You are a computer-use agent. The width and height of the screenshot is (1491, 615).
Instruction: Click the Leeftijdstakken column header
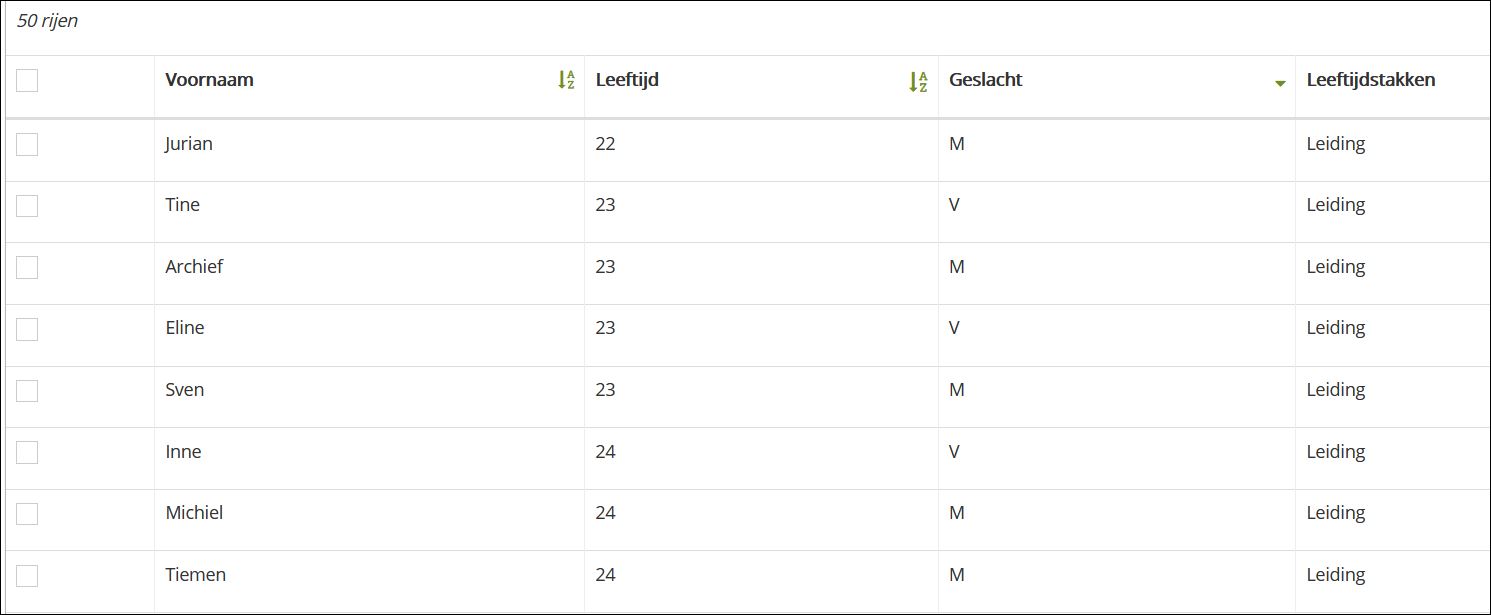(x=1370, y=80)
